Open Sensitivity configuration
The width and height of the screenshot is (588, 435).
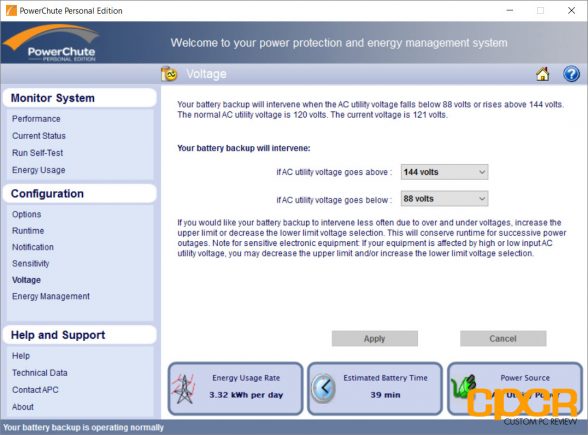[30, 264]
